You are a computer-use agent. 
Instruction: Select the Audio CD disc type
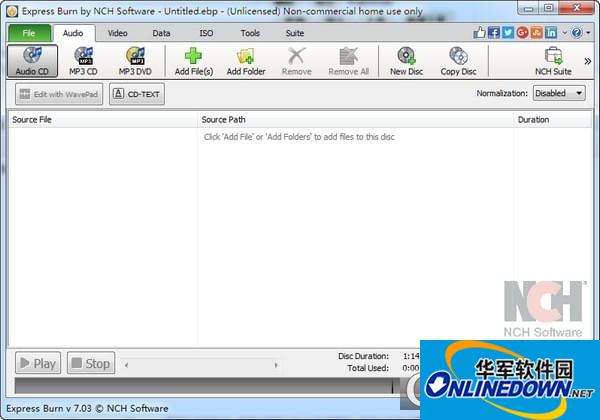point(30,61)
